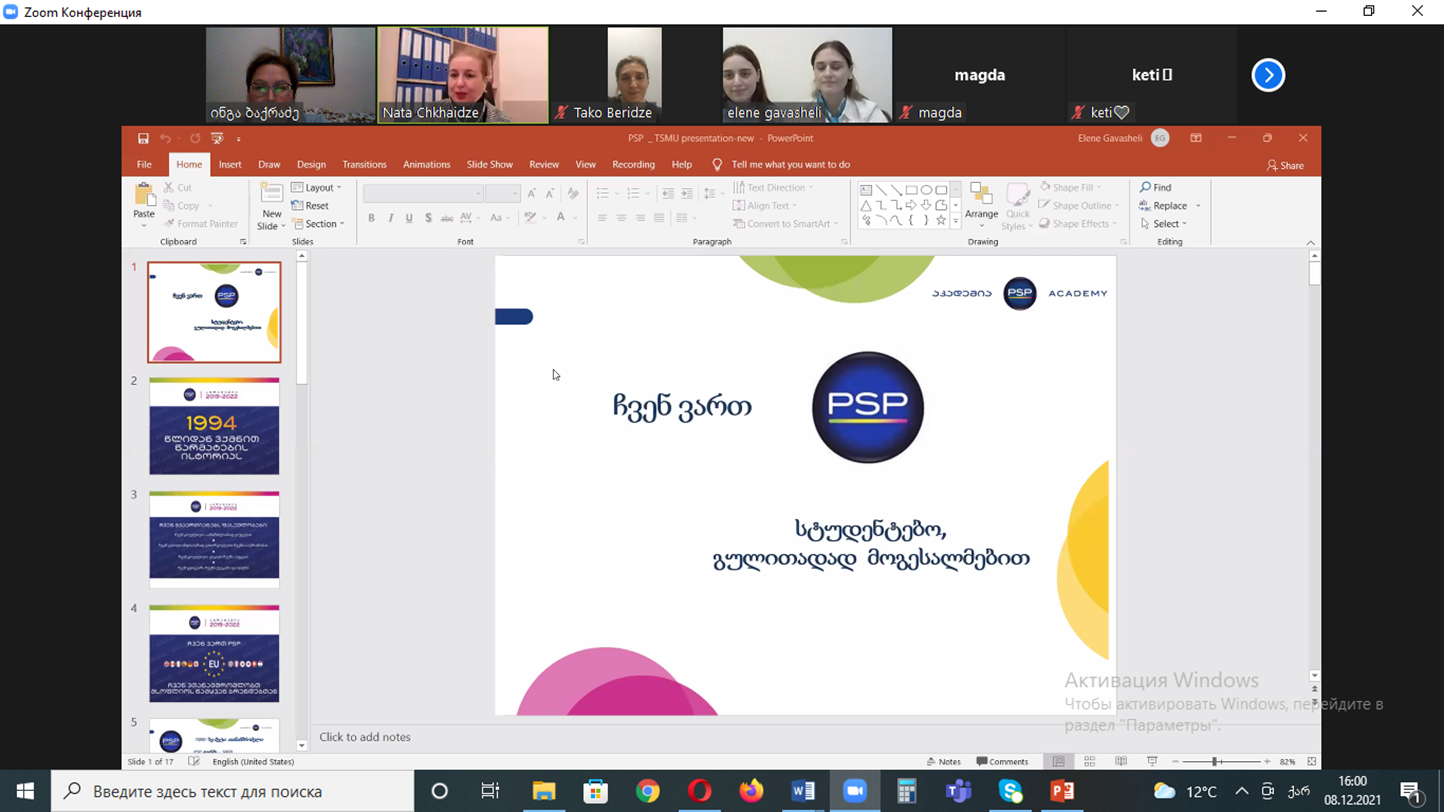Image resolution: width=1444 pixels, height=812 pixels.
Task: Click Nata Chkhaidze video tile in Zoom
Action: 463,75
